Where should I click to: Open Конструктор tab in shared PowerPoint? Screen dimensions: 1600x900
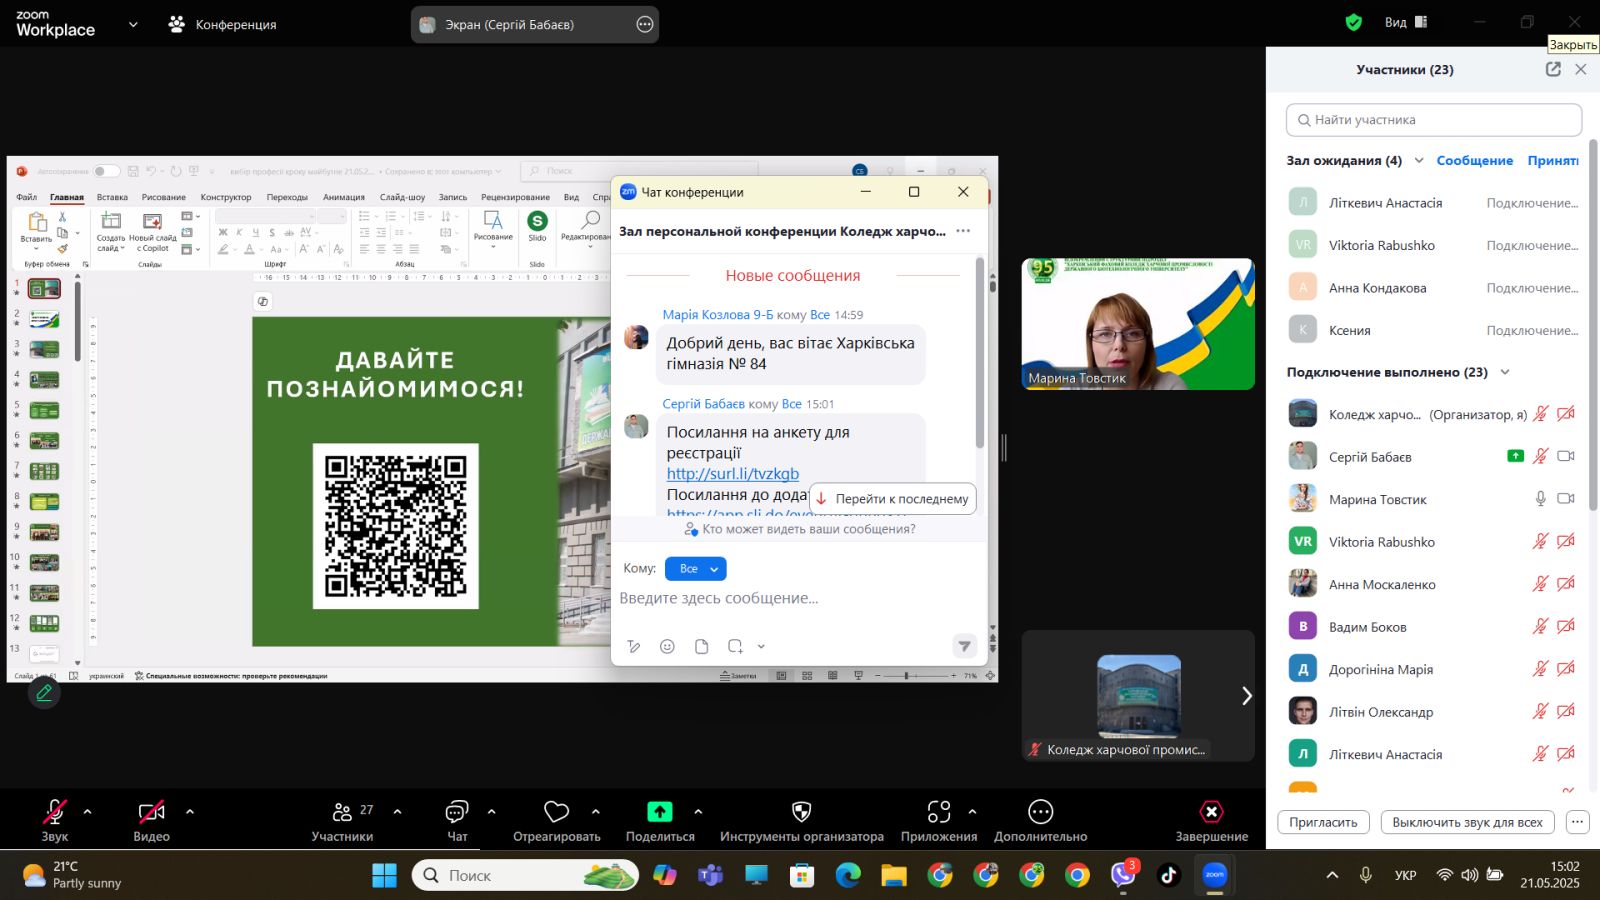[226, 197]
